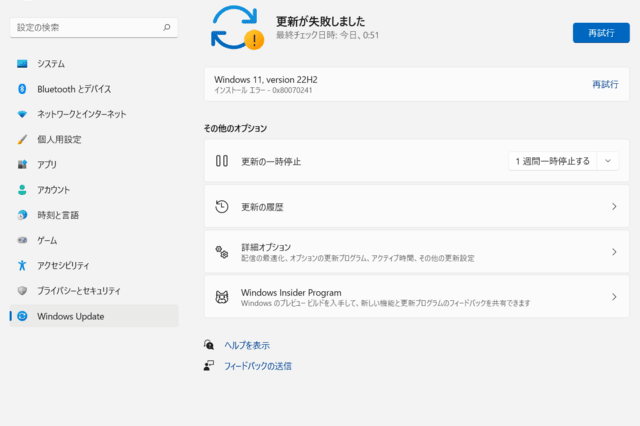Click the network Wi-Fi icon in sidebar
Viewport: 640px width, 426px height.
click(x=22, y=114)
